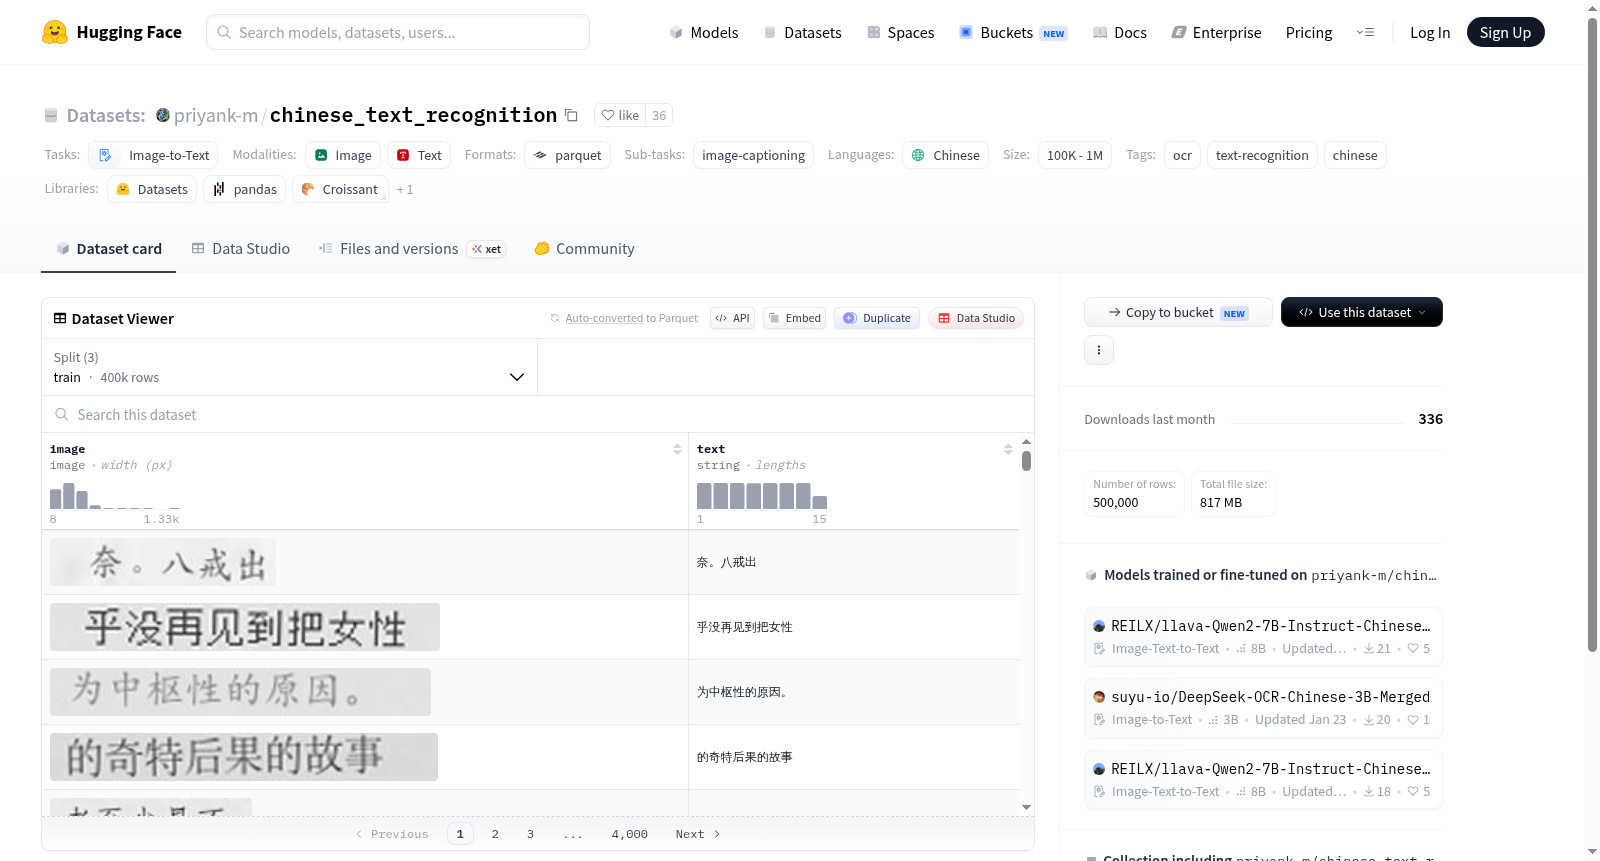Go to page 3 of dataset

coord(530,834)
